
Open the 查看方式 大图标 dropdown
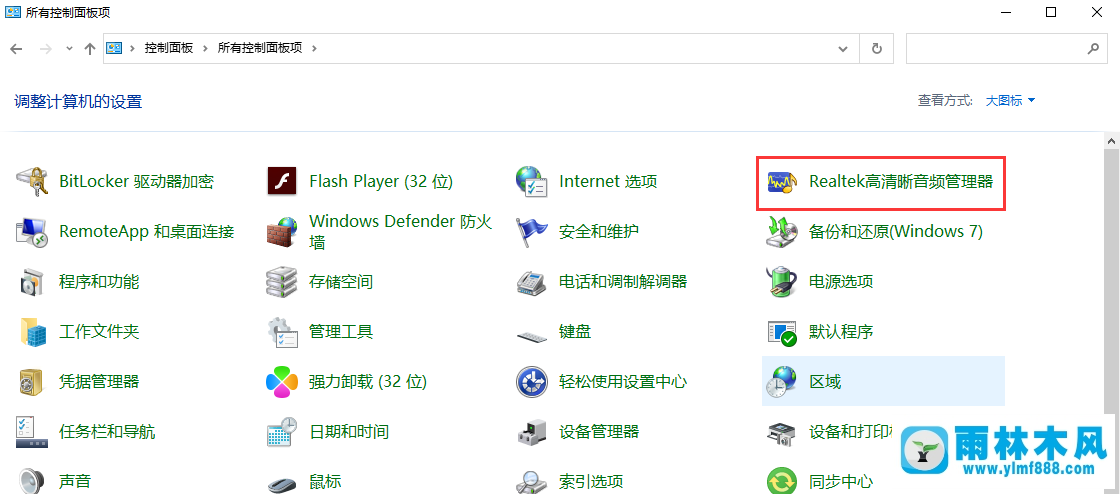(x=1010, y=101)
